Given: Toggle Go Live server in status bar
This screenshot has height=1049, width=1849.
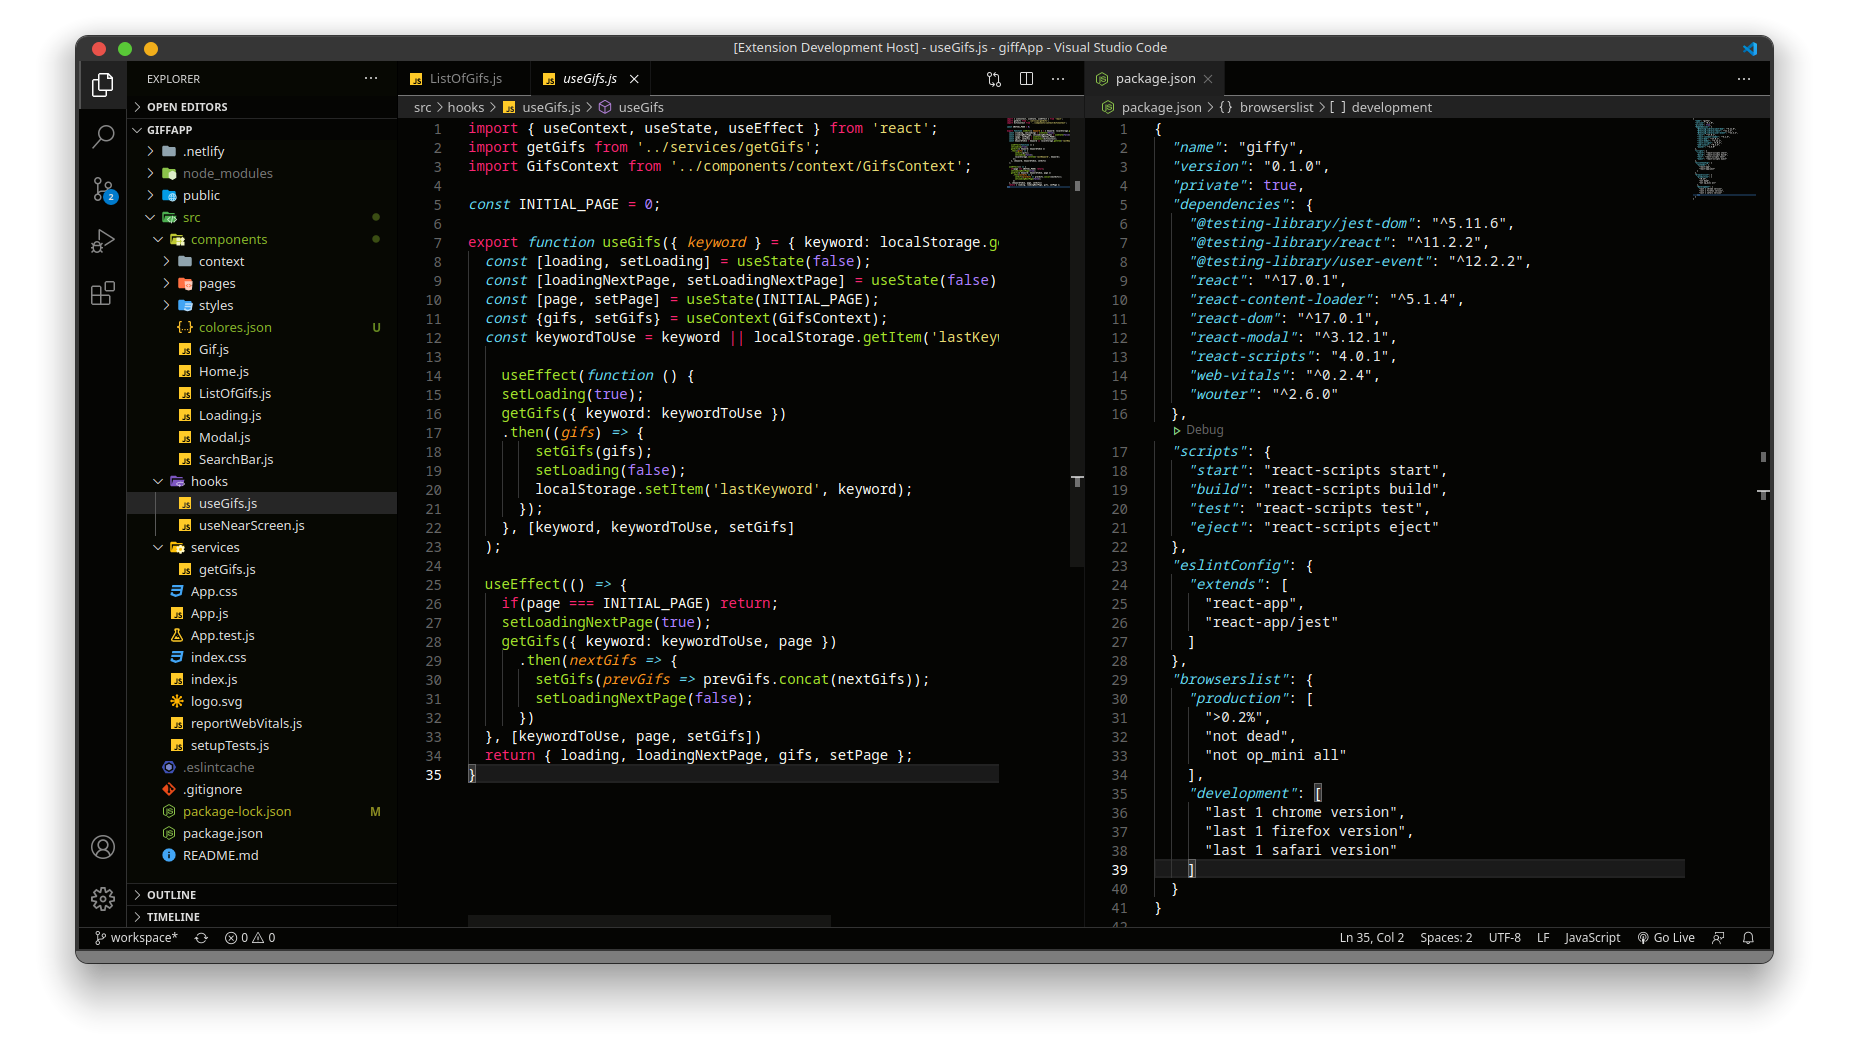Looking at the screenshot, I should (1666, 938).
